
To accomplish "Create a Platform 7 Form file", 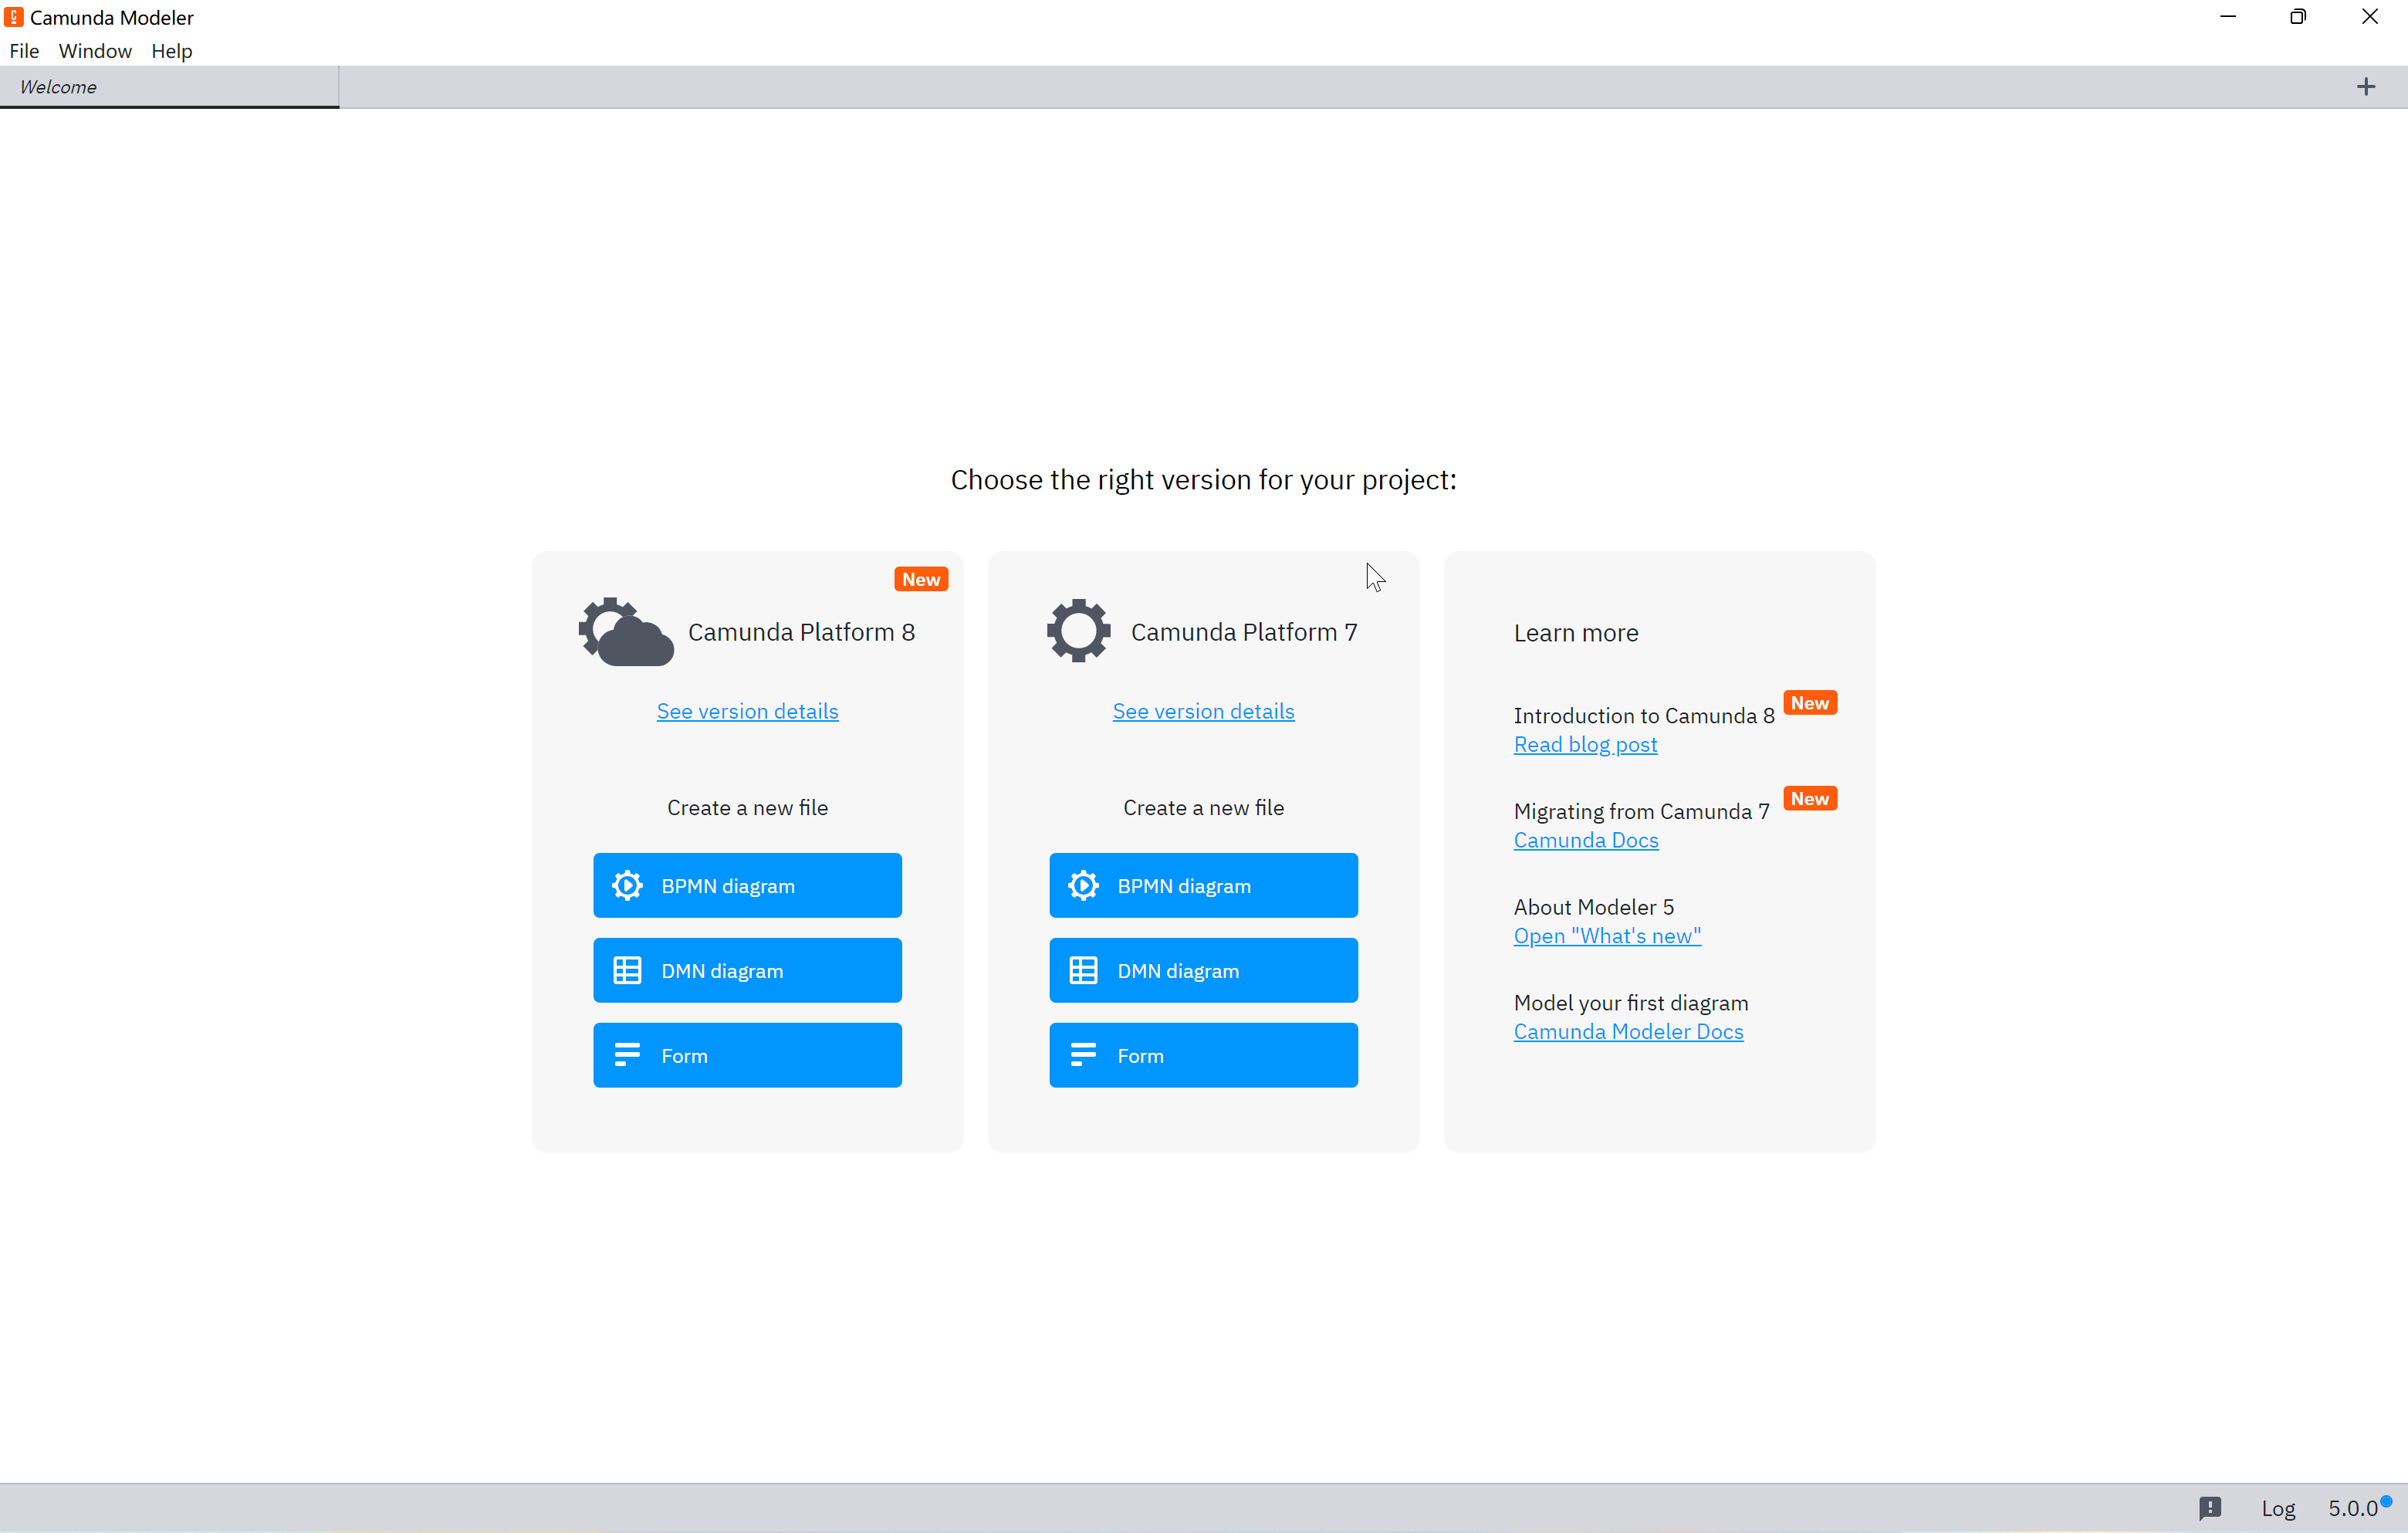I will tap(1203, 1055).
